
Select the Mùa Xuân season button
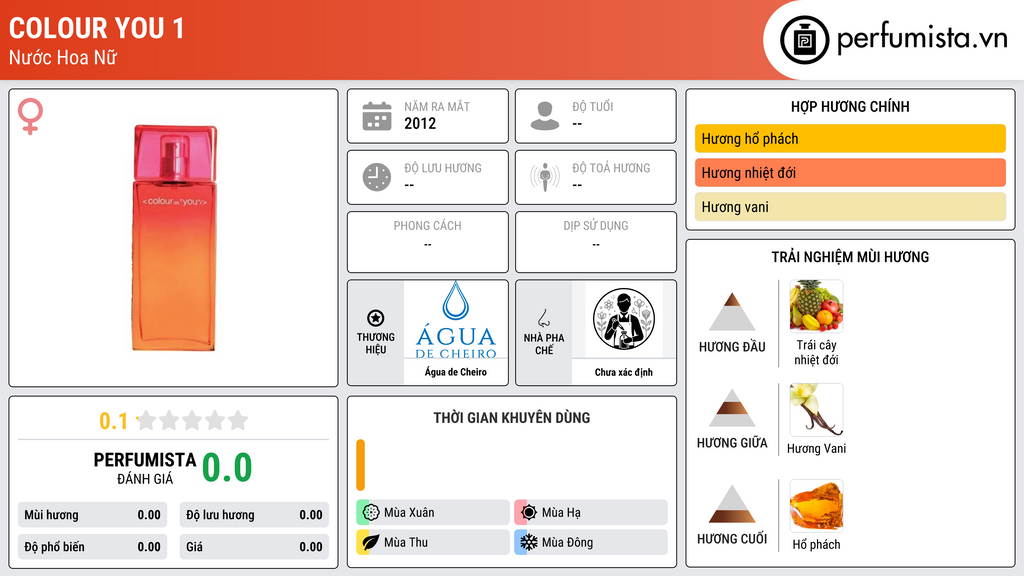click(x=433, y=513)
